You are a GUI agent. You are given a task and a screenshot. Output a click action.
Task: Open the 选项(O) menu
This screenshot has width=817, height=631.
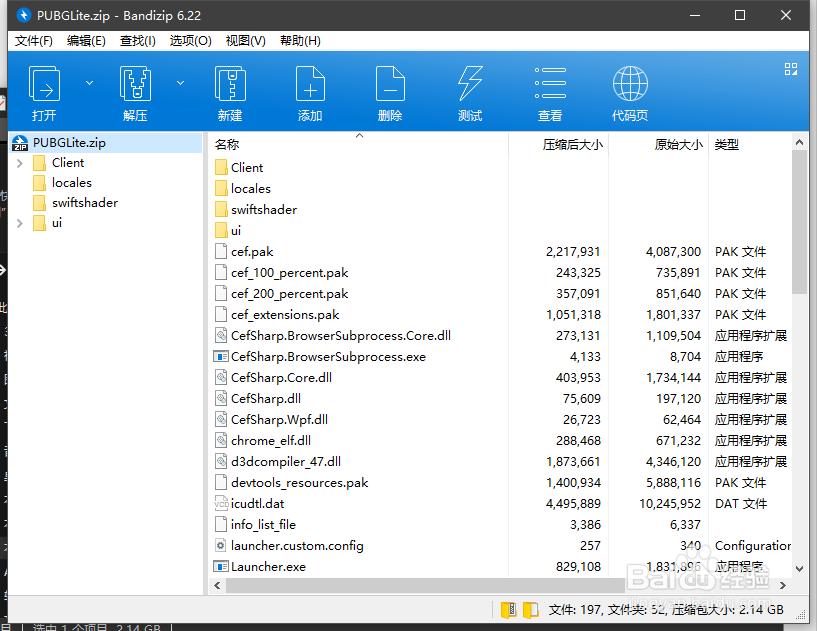190,41
